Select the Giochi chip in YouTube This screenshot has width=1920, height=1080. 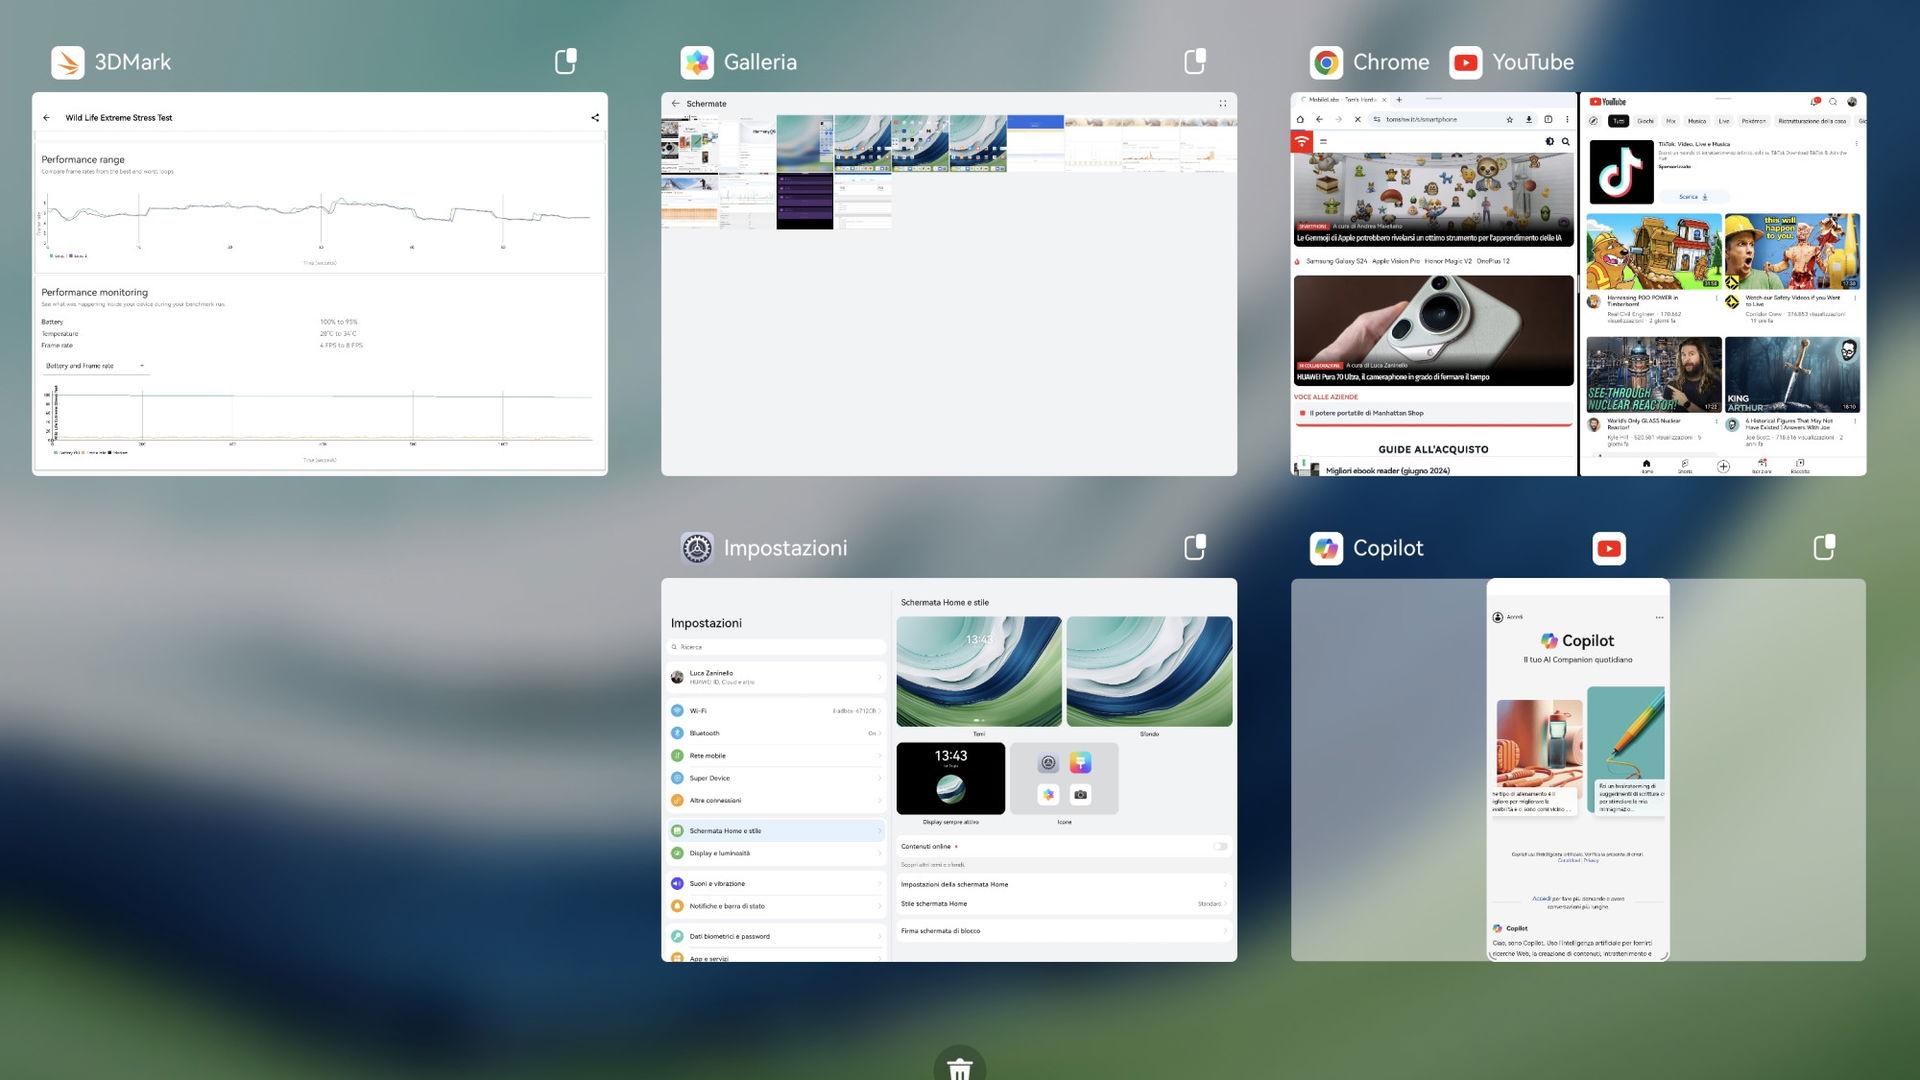(x=1645, y=121)
